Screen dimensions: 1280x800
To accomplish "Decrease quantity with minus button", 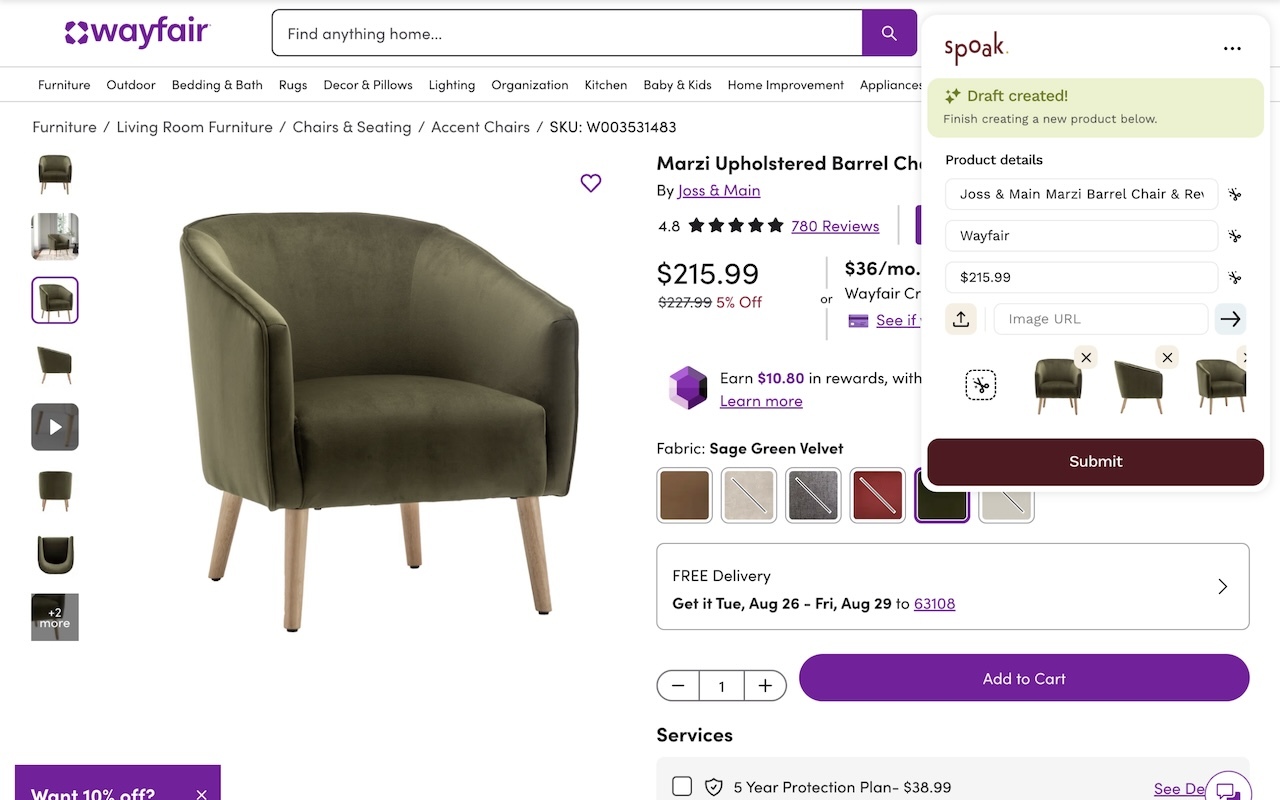I will [678, 685].
